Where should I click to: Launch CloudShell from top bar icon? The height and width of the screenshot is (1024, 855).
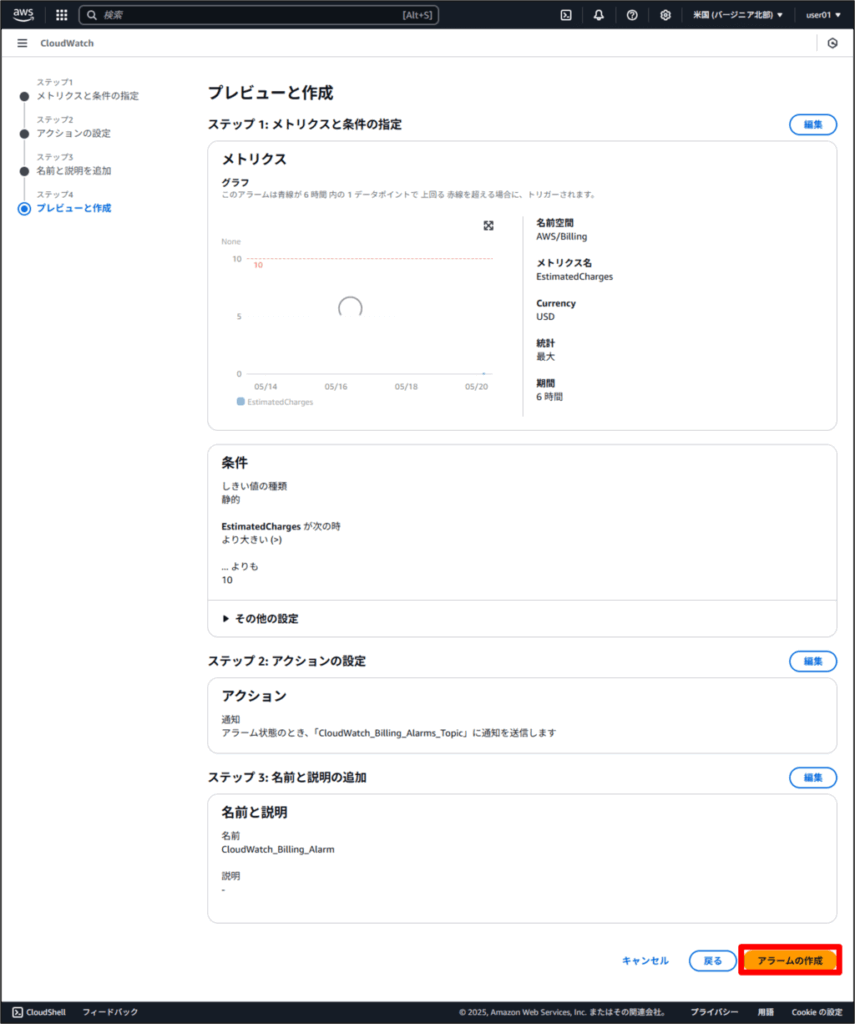click(x=566, y=15)
